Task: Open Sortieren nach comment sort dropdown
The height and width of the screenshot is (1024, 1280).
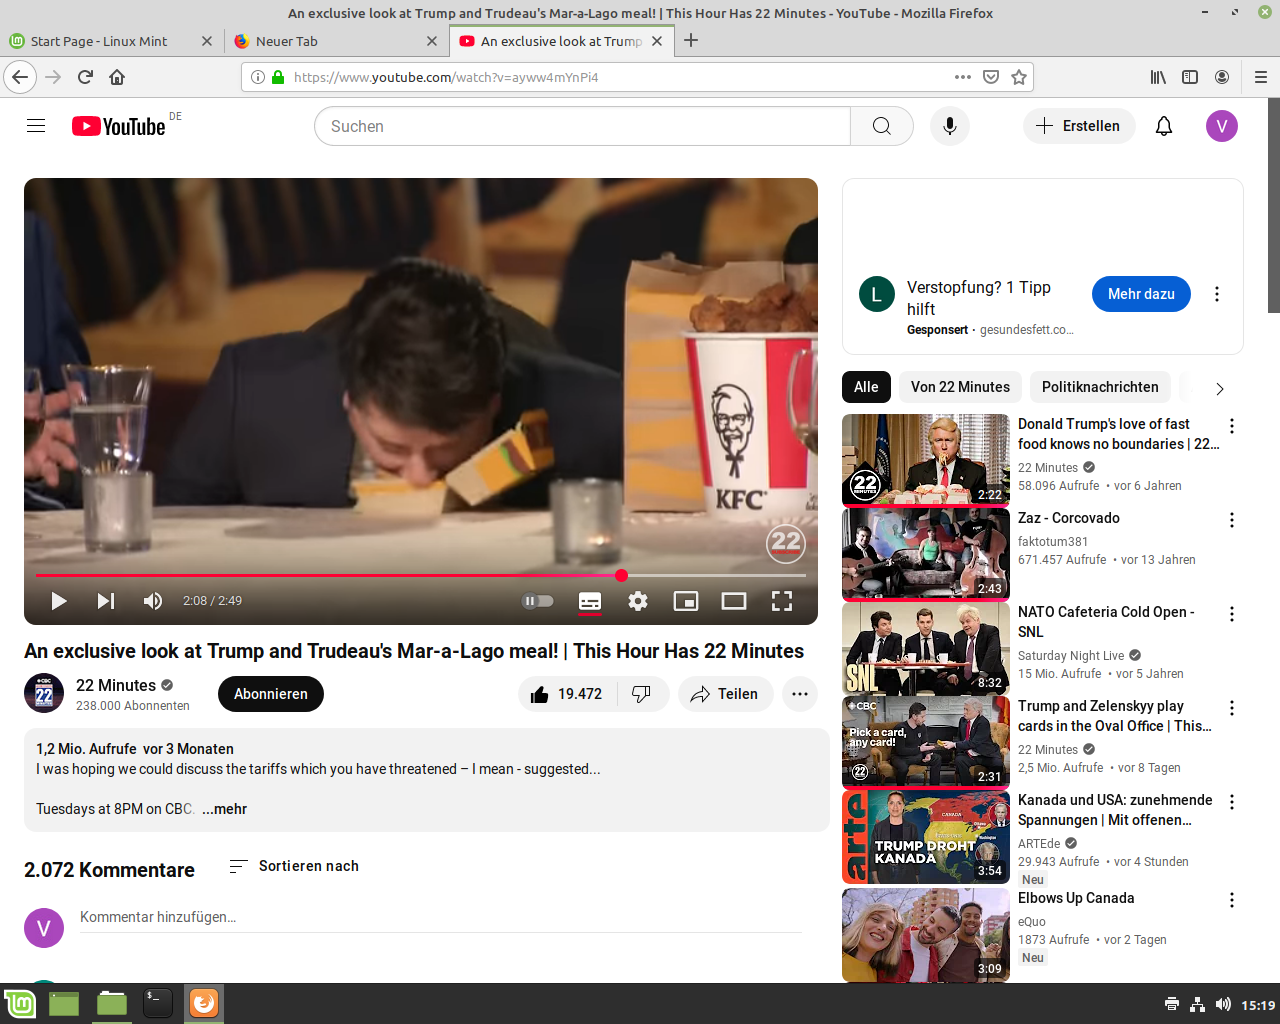Action: point(293,866)
